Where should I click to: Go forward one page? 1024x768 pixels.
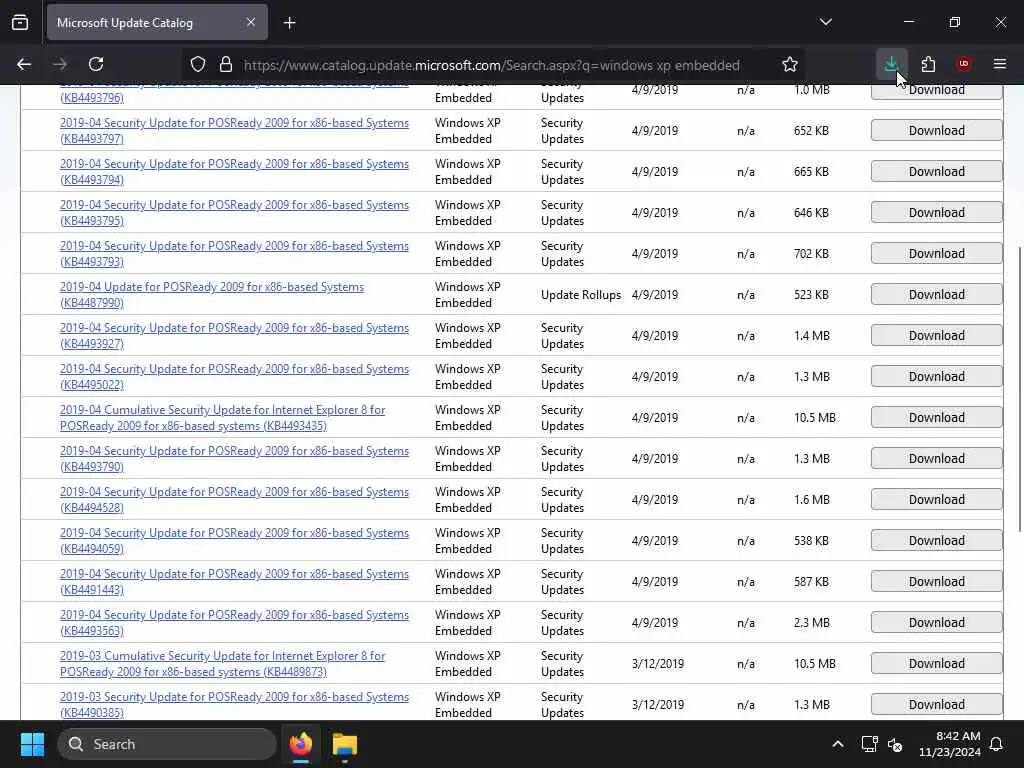(x=60, y=64)
